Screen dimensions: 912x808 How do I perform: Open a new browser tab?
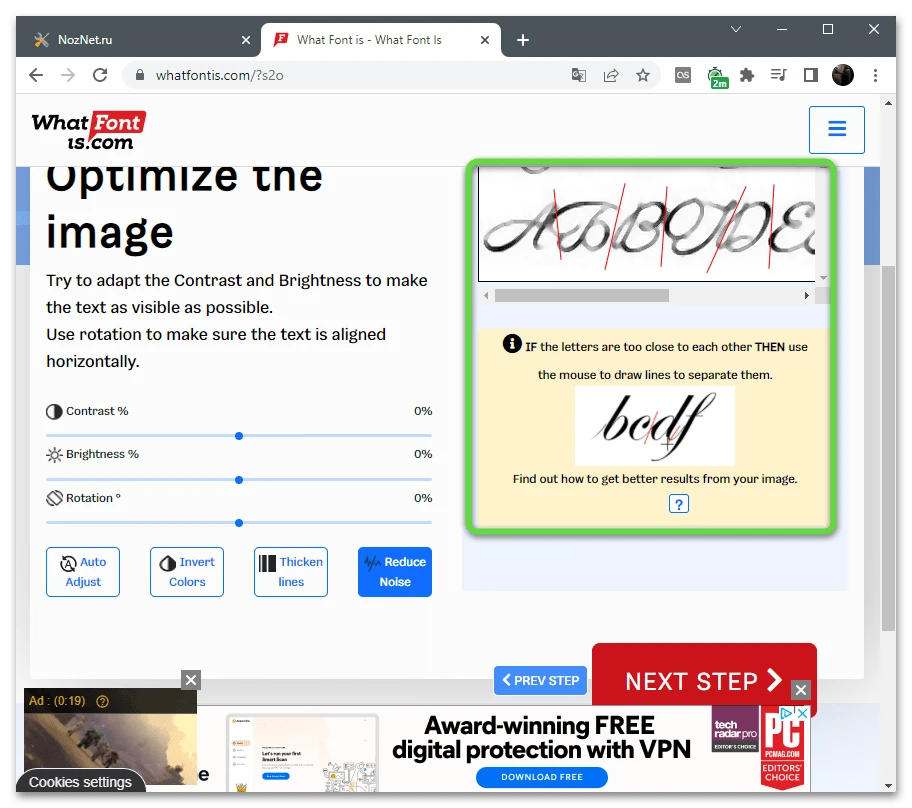click(x=522, y=40)
